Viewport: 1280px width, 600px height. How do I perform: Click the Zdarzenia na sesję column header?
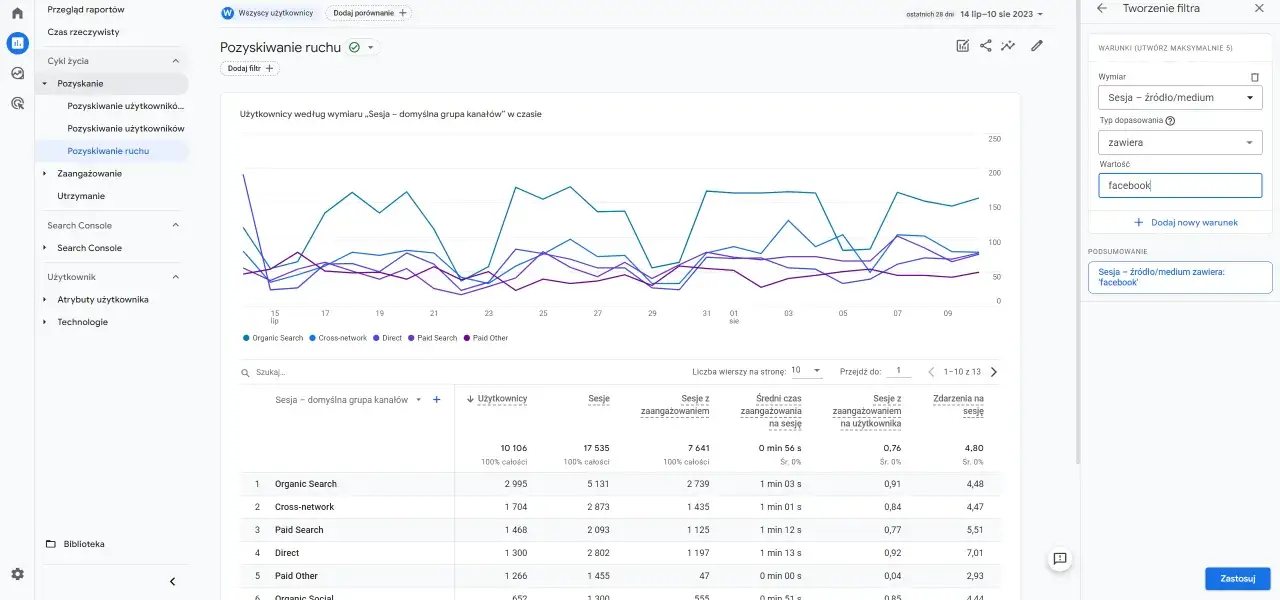958,405
